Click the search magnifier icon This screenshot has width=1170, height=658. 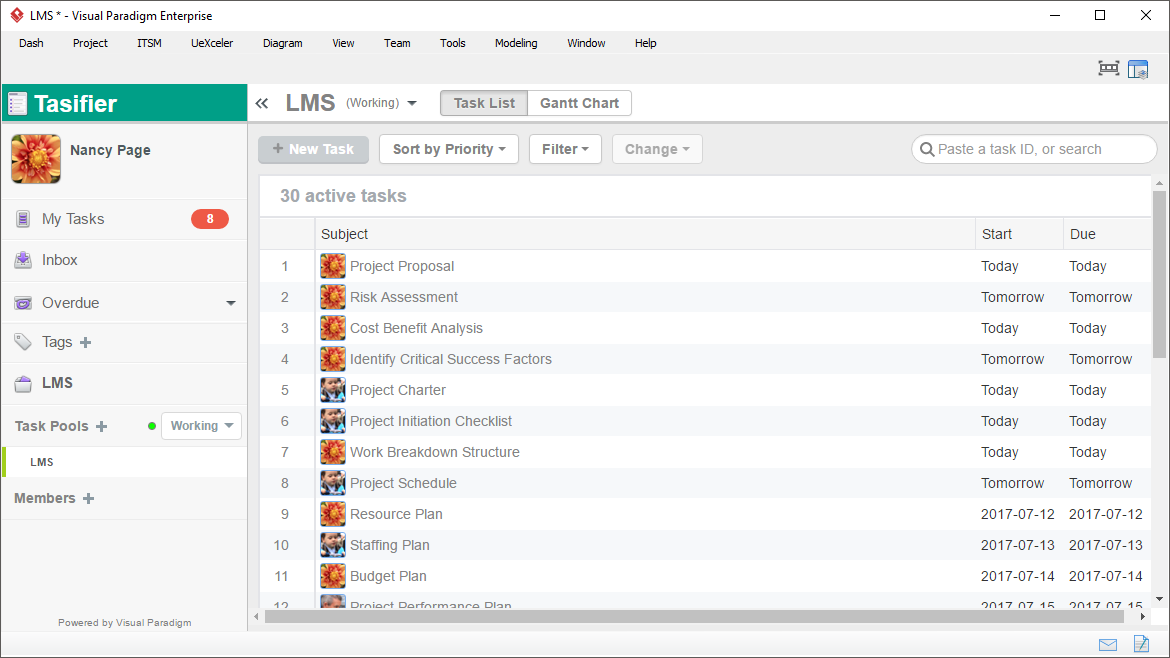pos(927,149)
